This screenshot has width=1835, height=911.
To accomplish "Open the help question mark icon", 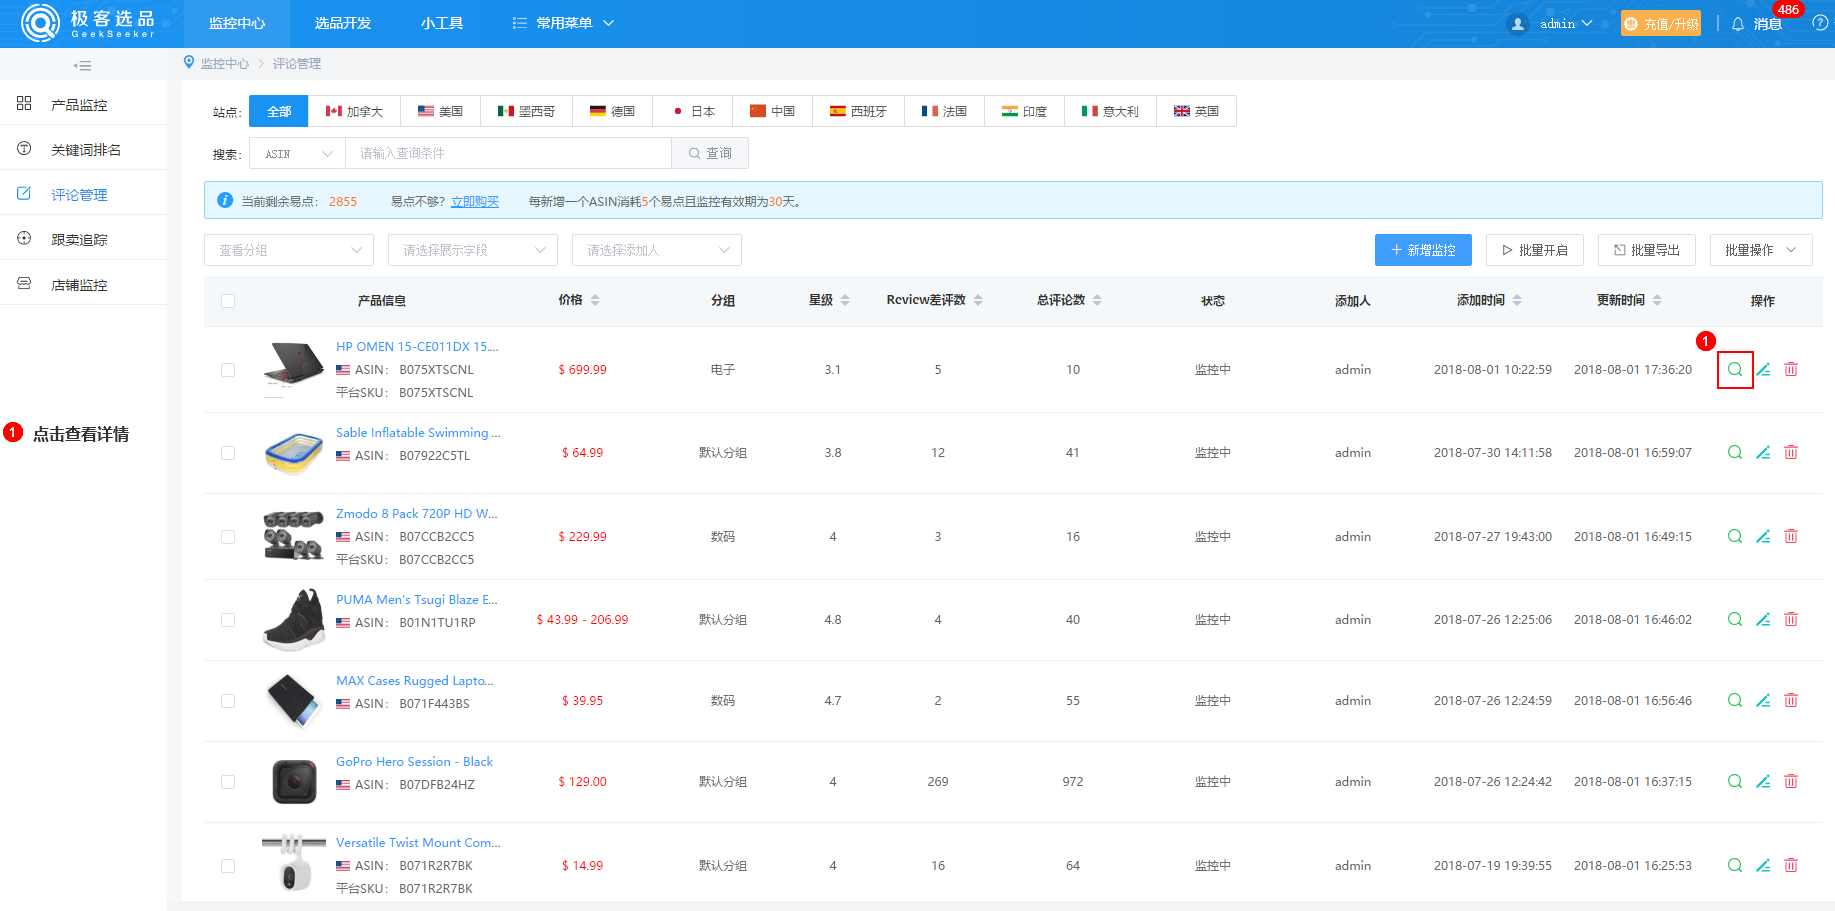I will click(1820, 23).
